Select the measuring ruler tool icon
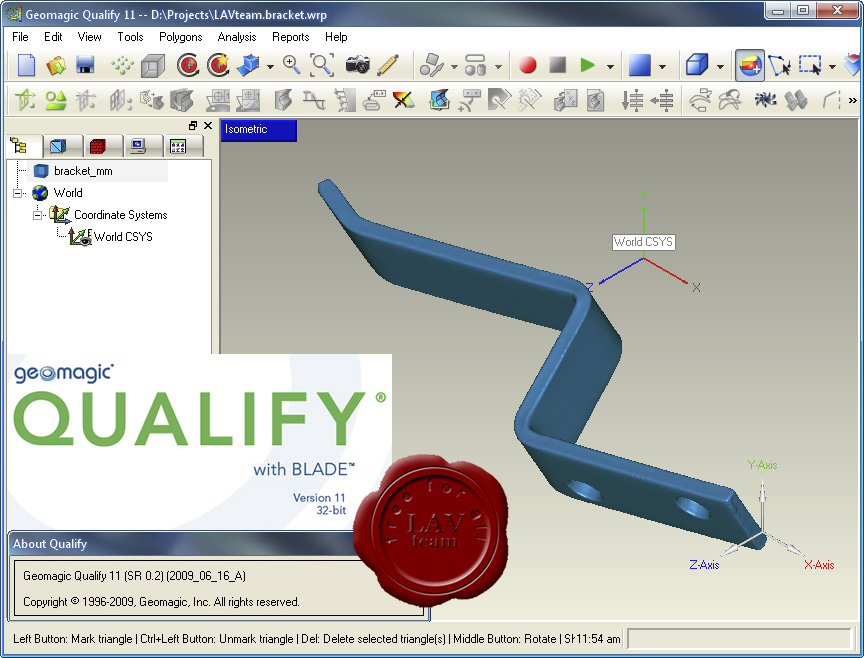 [388, 65]
